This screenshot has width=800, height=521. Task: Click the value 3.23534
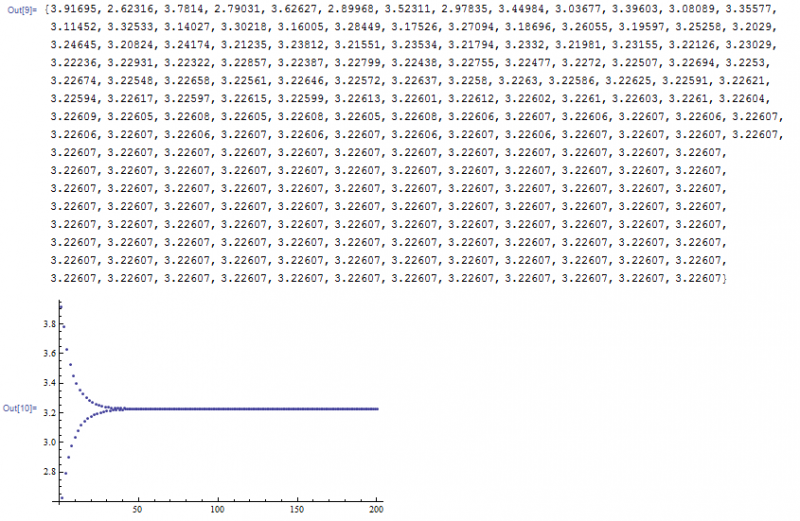click(414, 45)
